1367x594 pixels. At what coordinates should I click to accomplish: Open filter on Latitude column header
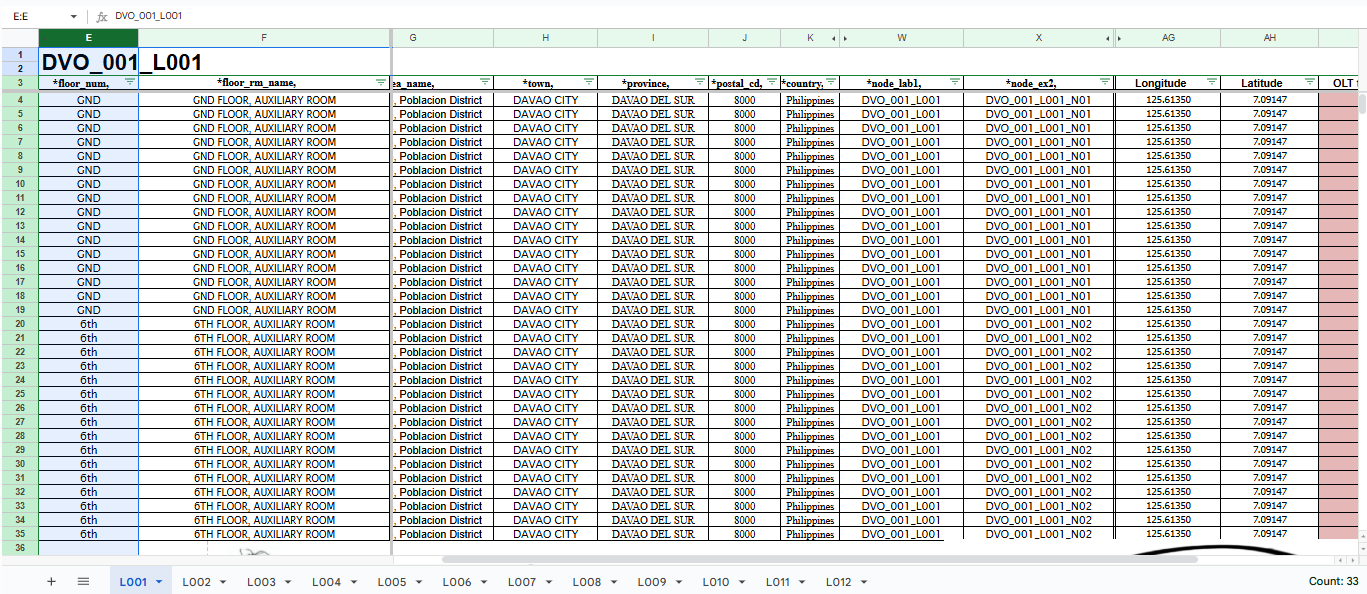(1310, 83)
